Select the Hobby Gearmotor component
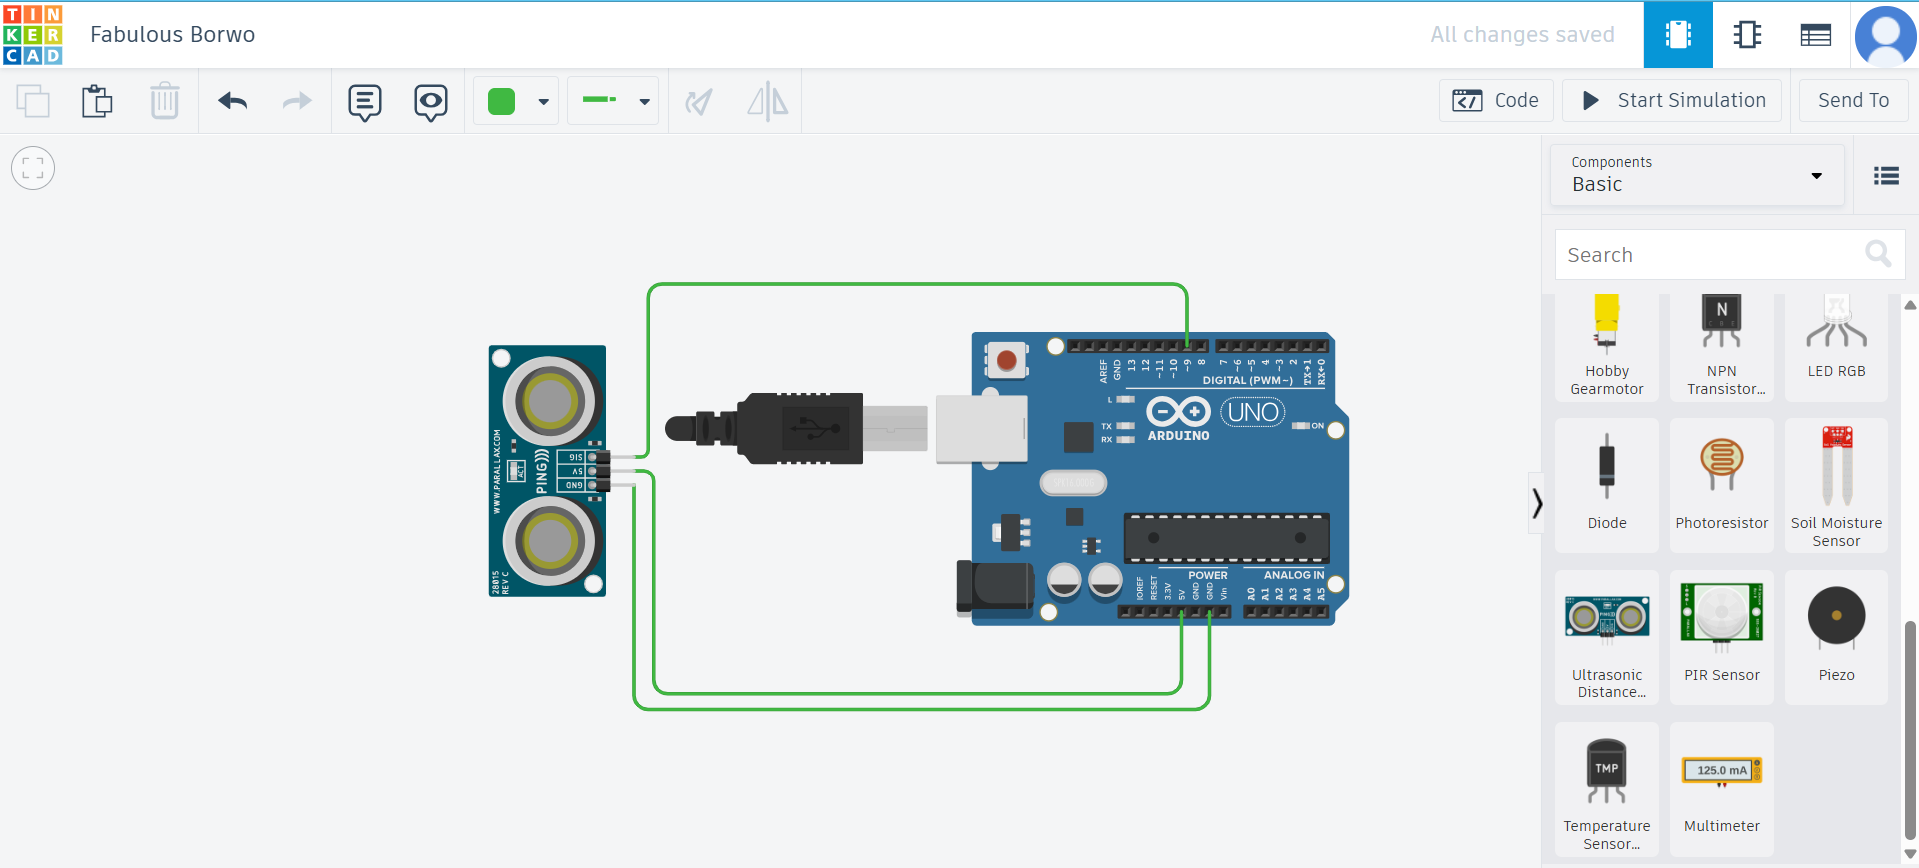This screenshot has width=1919, height=868. [x=1607, y=346]
